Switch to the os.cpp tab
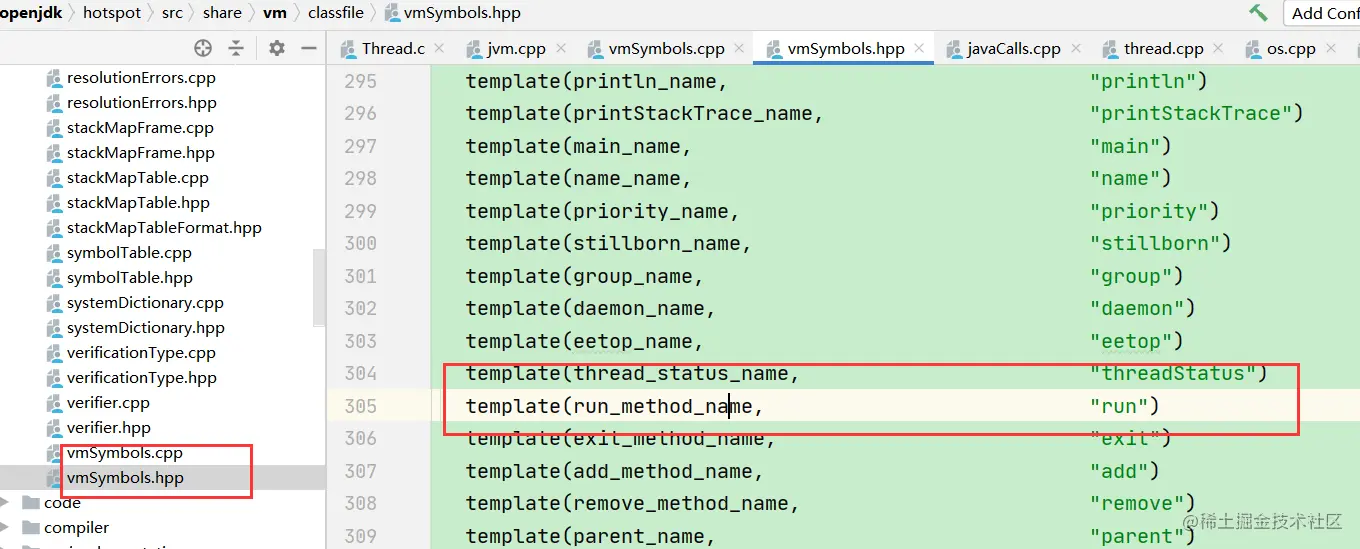The height and width of the screenshot is (549, 1360). click(1291, 49)
